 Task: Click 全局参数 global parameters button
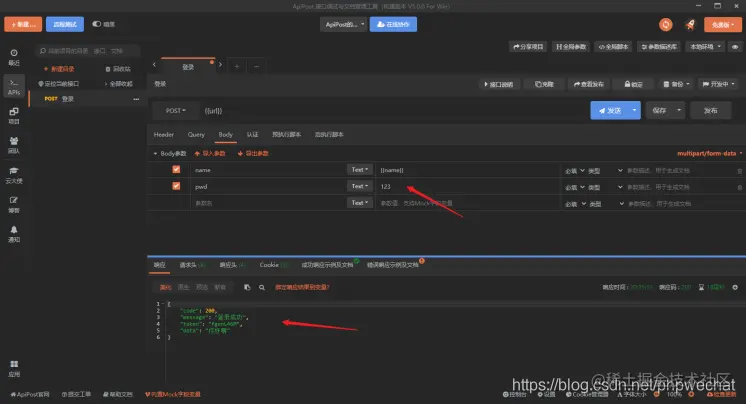pos(571,47)
